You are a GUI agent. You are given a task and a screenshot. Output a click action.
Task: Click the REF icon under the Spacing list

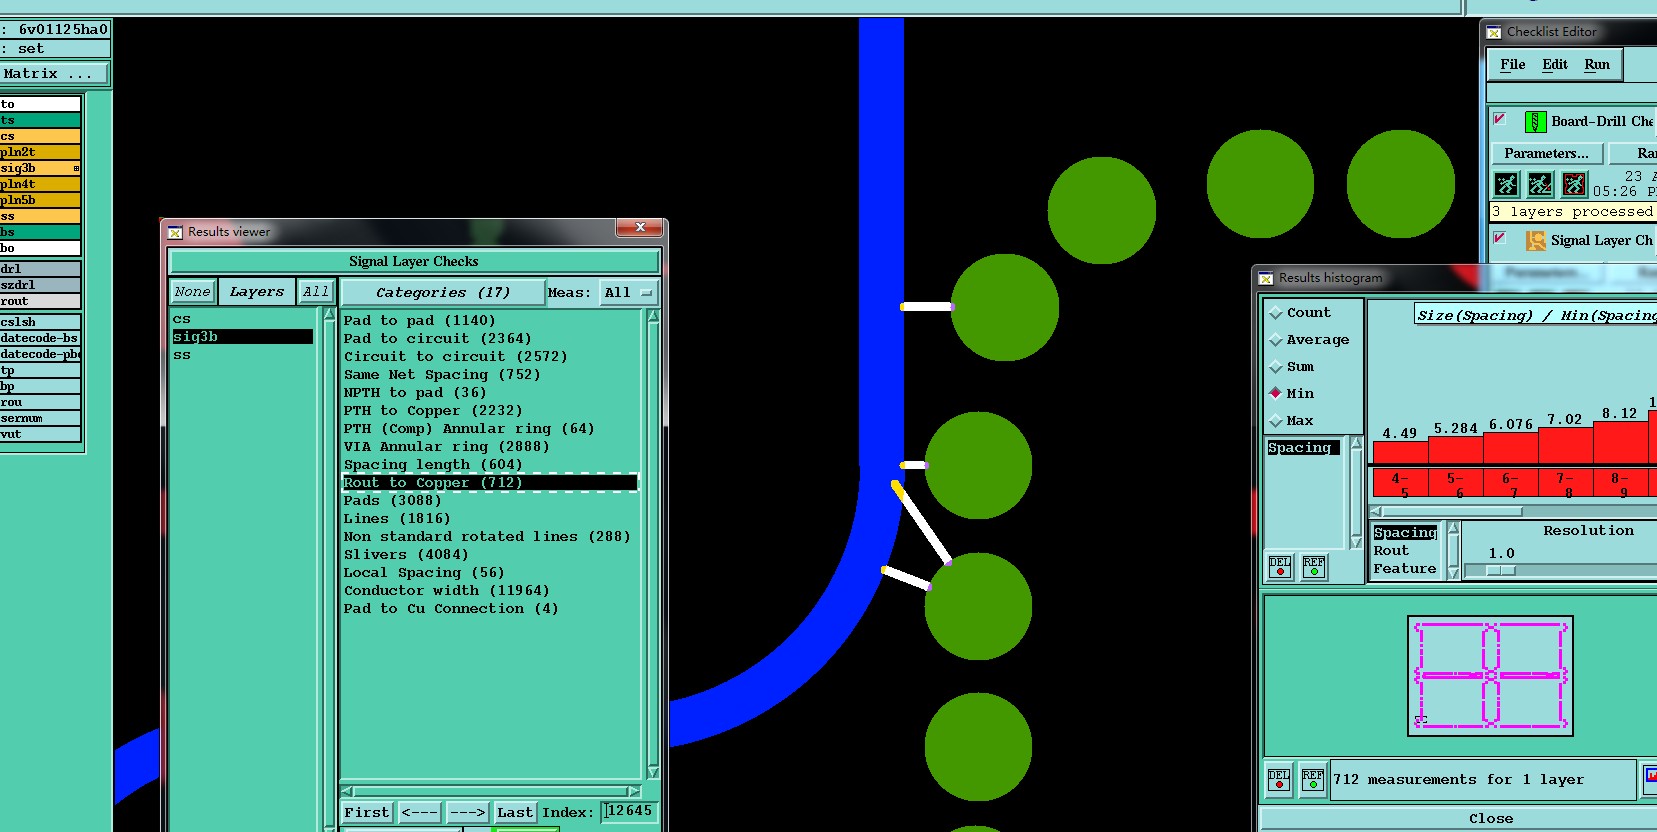click(1314, 567)
